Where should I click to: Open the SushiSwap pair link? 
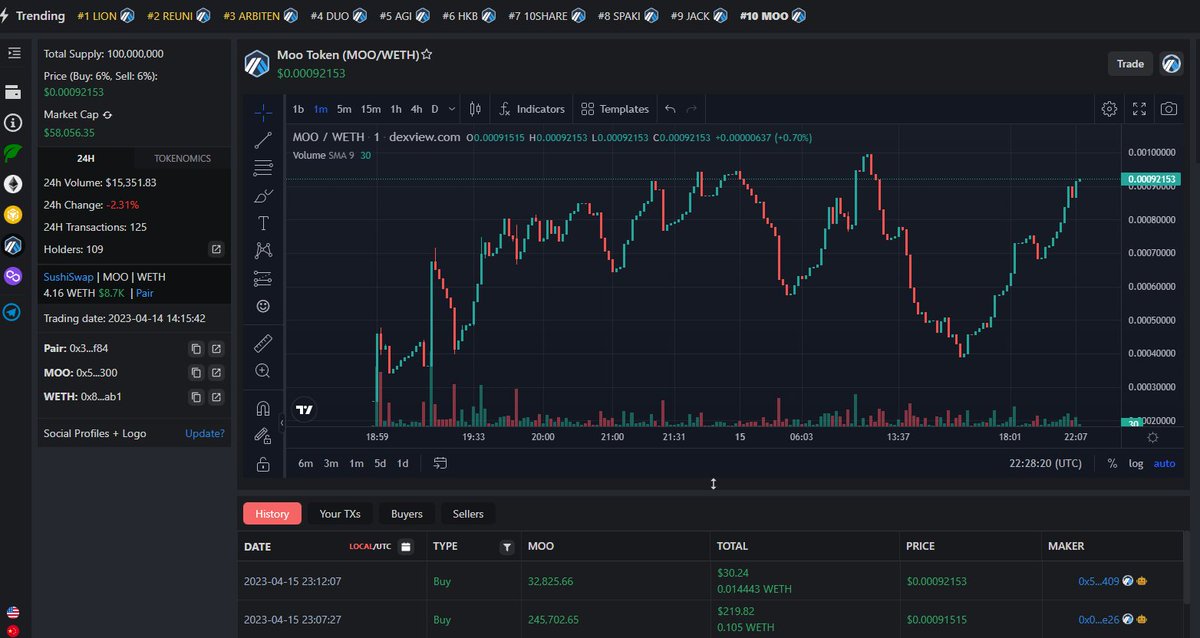tap(68, 277)
